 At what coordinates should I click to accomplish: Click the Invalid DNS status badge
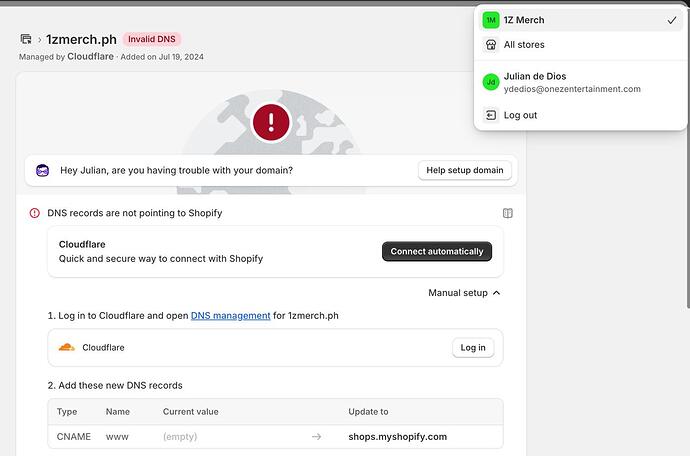[x=152, y=39]
